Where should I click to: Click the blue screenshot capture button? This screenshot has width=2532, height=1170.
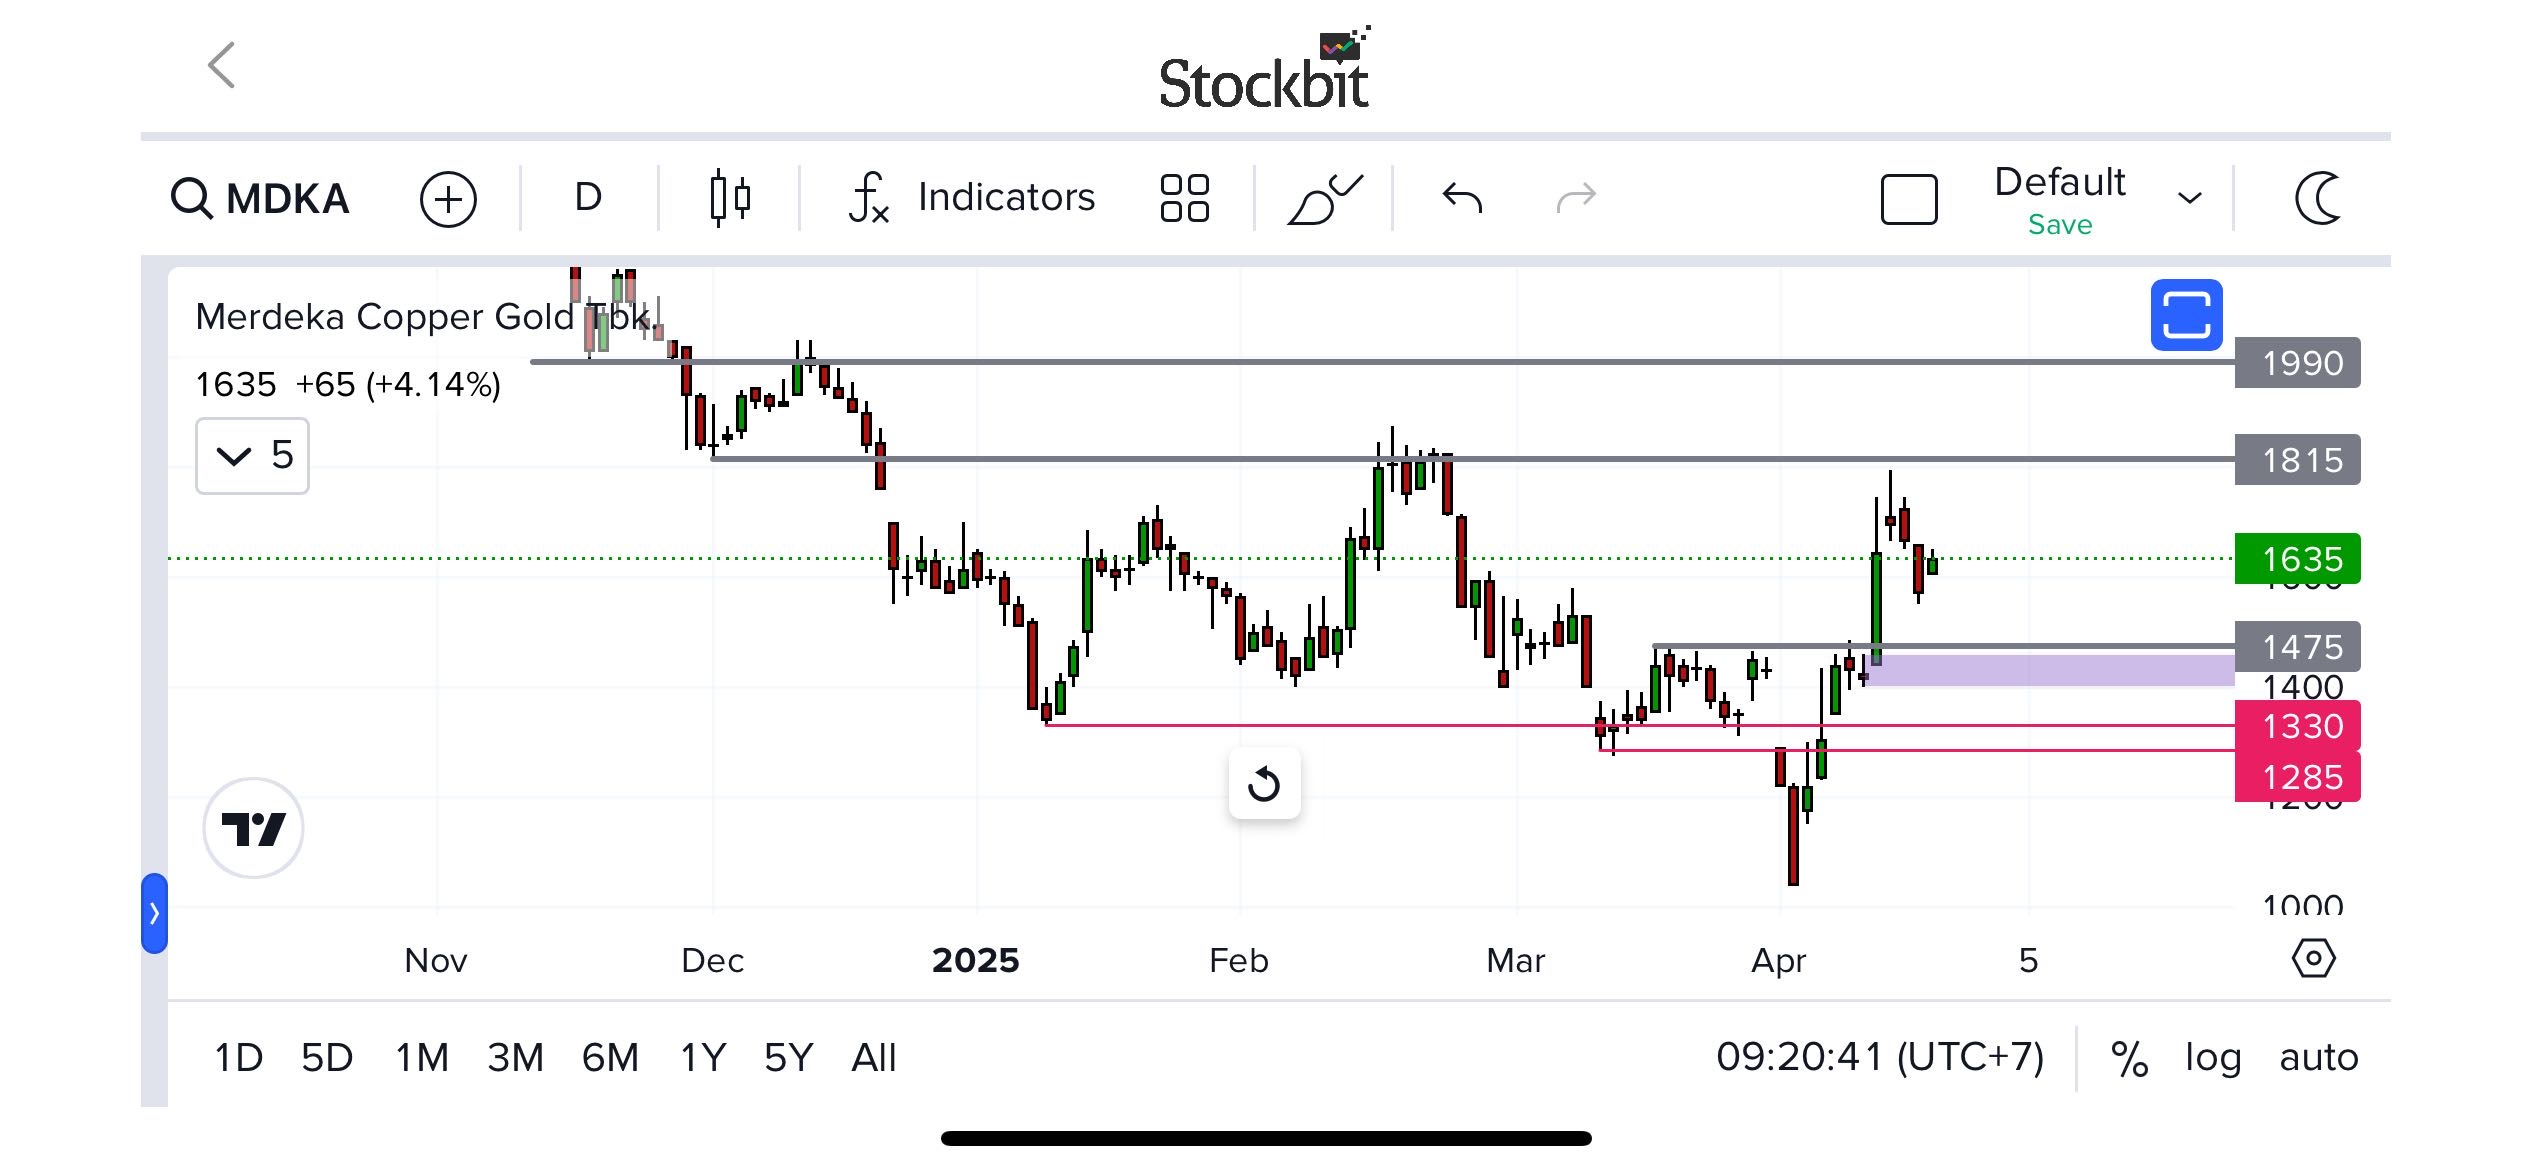2186,316
